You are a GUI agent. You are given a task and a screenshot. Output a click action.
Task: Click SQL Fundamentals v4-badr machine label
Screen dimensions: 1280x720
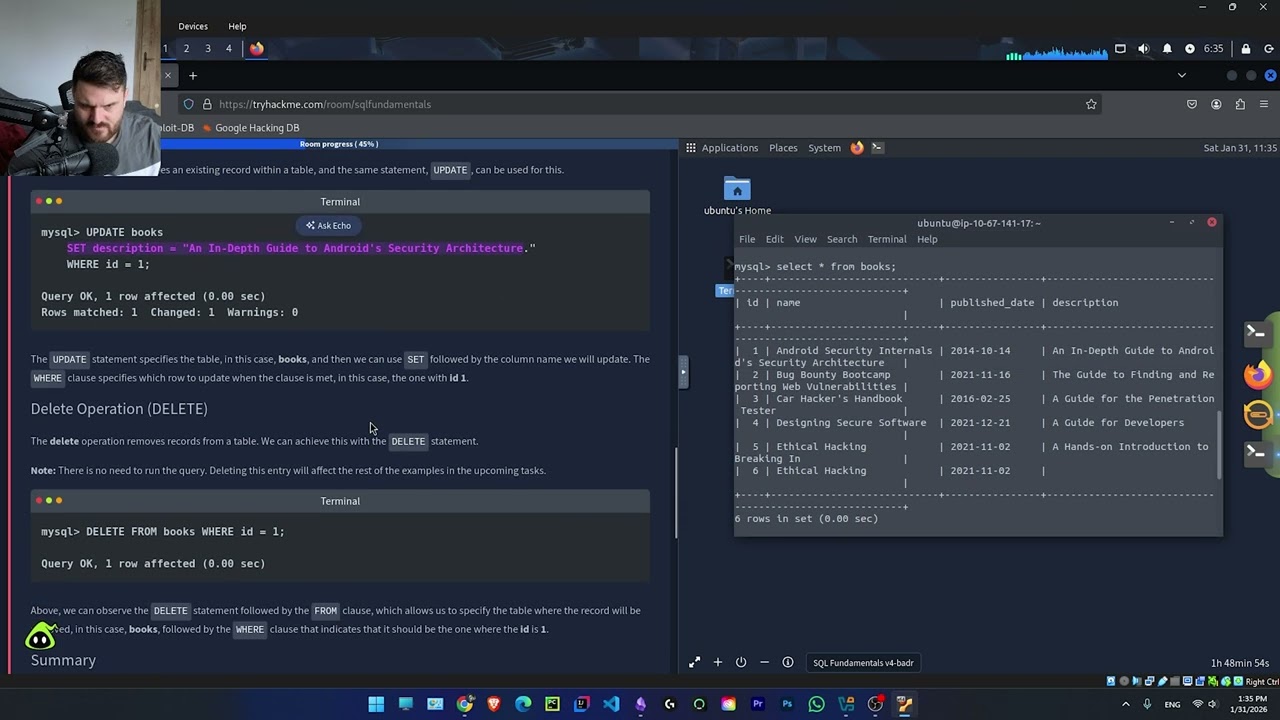pos(863,662)
